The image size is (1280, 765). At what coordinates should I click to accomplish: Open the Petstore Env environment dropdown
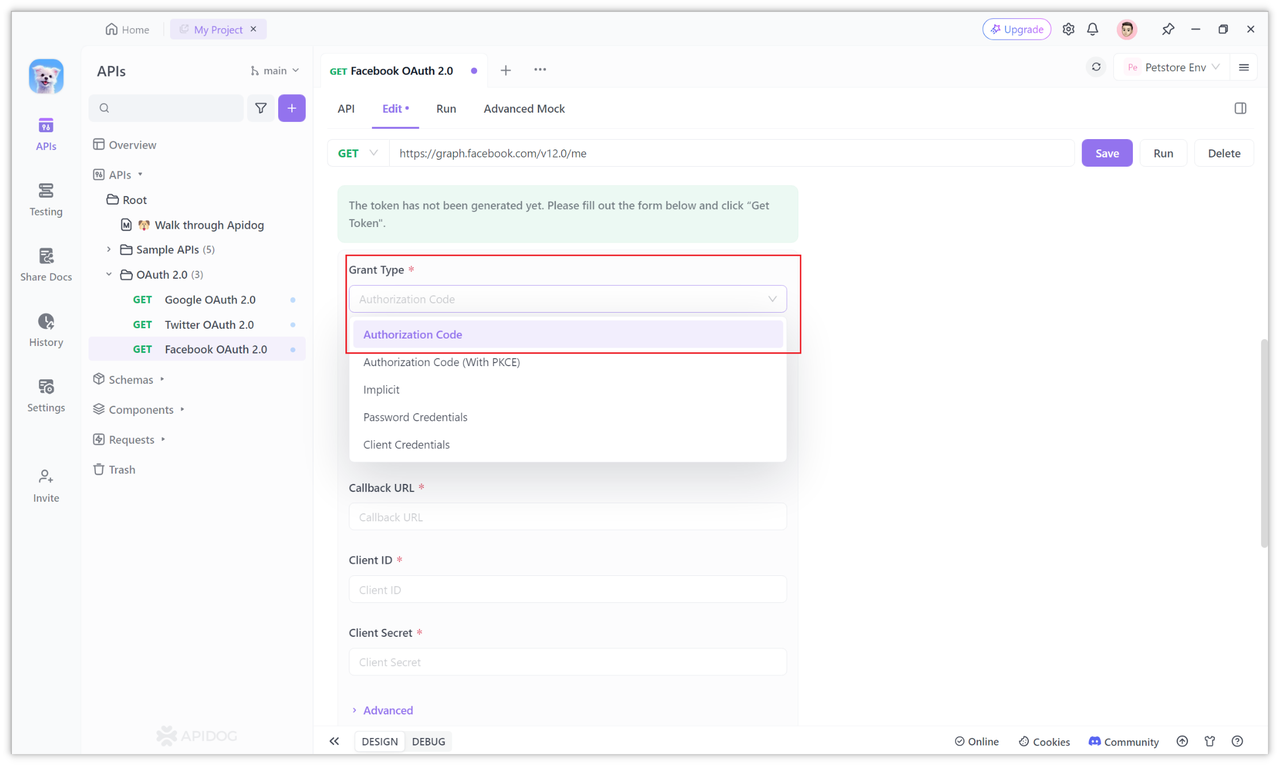pos(1173,67)
